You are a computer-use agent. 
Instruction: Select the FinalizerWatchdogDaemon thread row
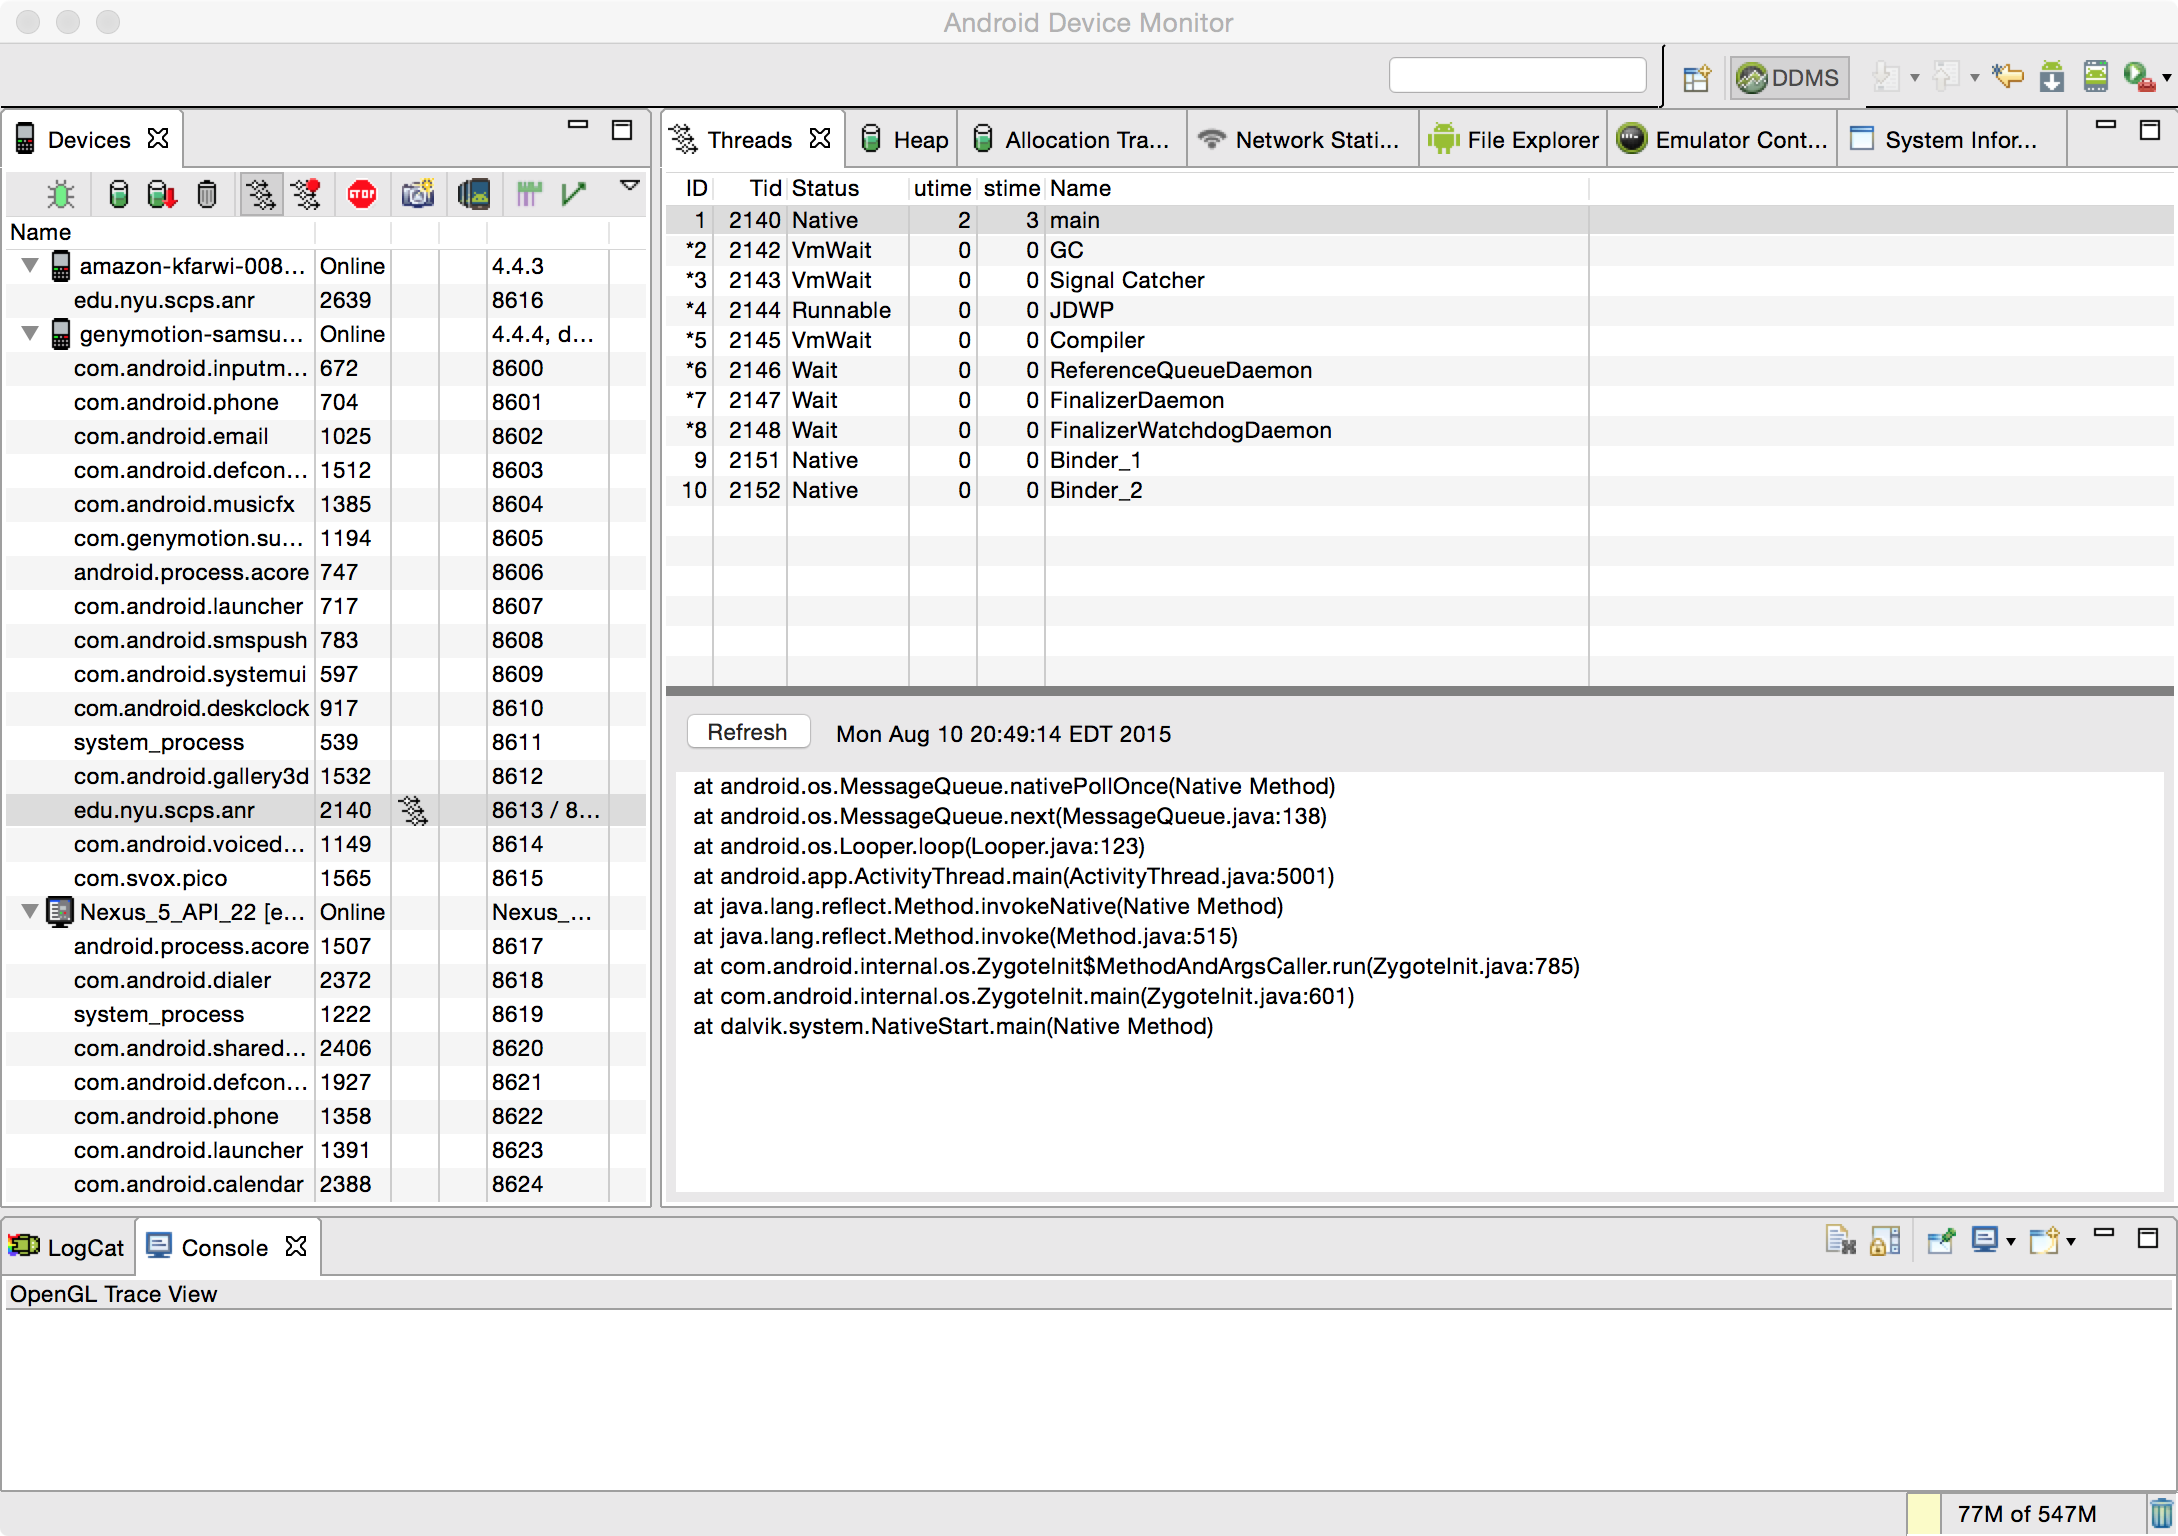click(1419, 430)
